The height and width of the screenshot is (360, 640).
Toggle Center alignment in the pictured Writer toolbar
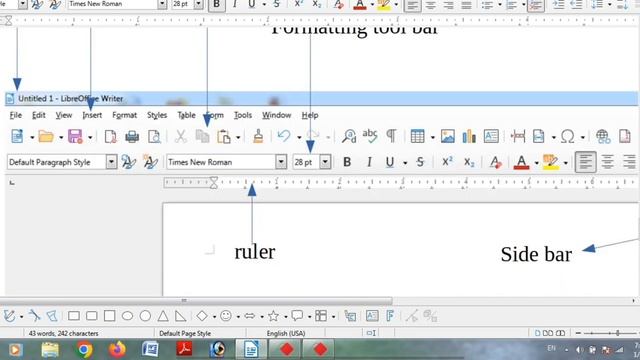(607, 162)
